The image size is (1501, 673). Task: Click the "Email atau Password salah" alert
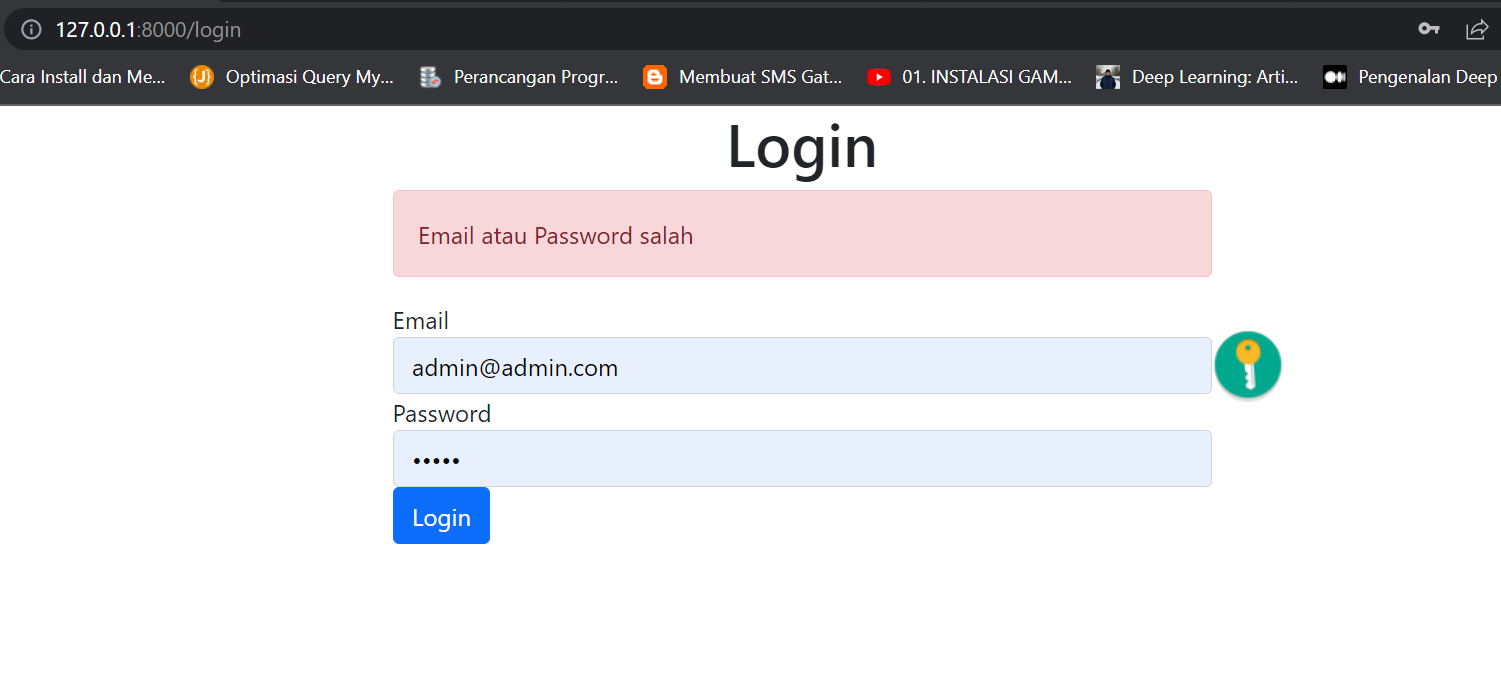tap(801, 234)
